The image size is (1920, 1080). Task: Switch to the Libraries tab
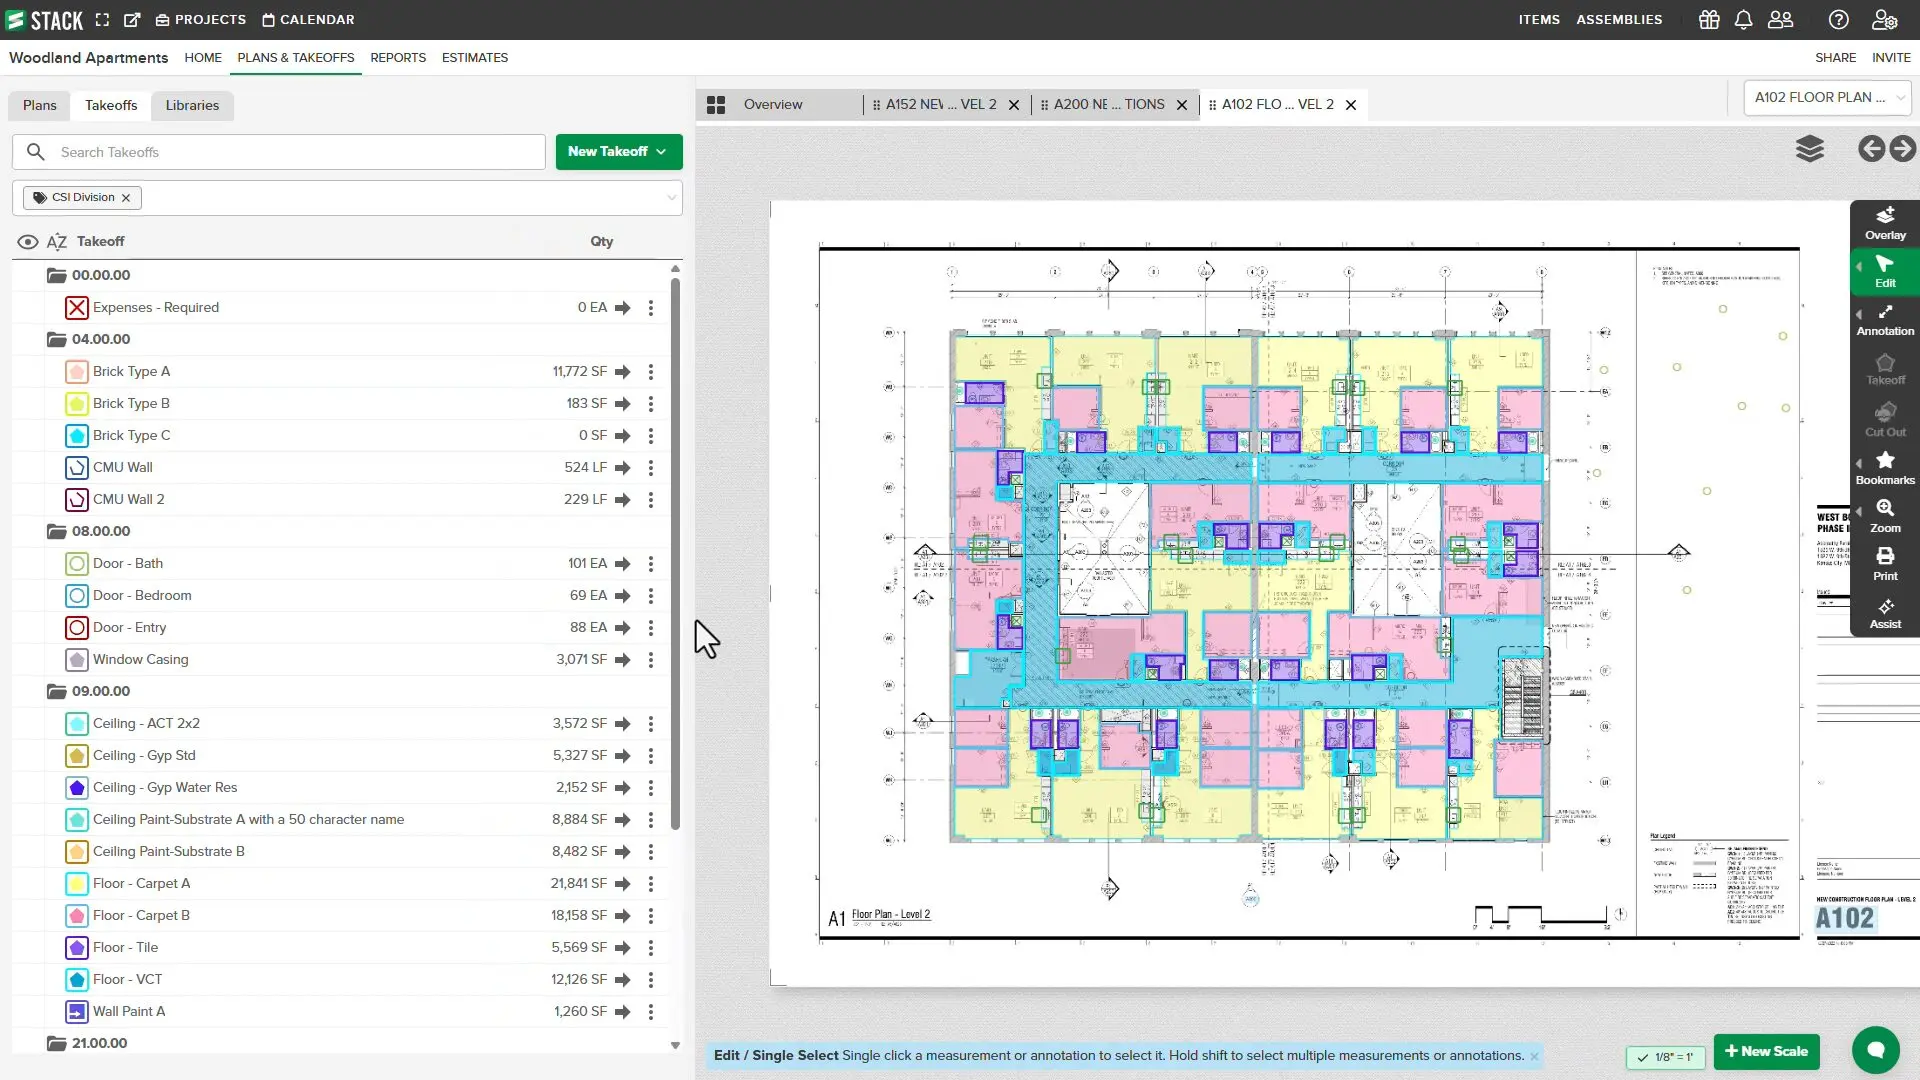click(192, 105)
